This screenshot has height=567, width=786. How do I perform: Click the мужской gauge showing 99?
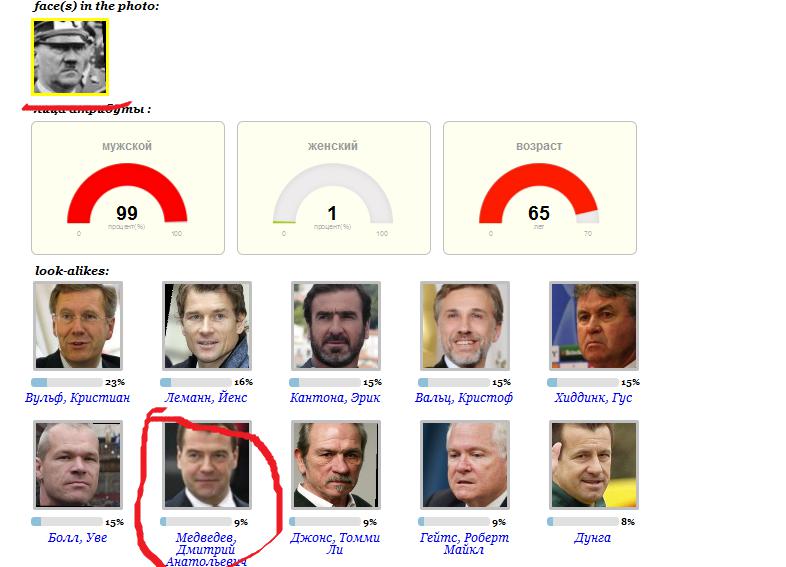128,188
